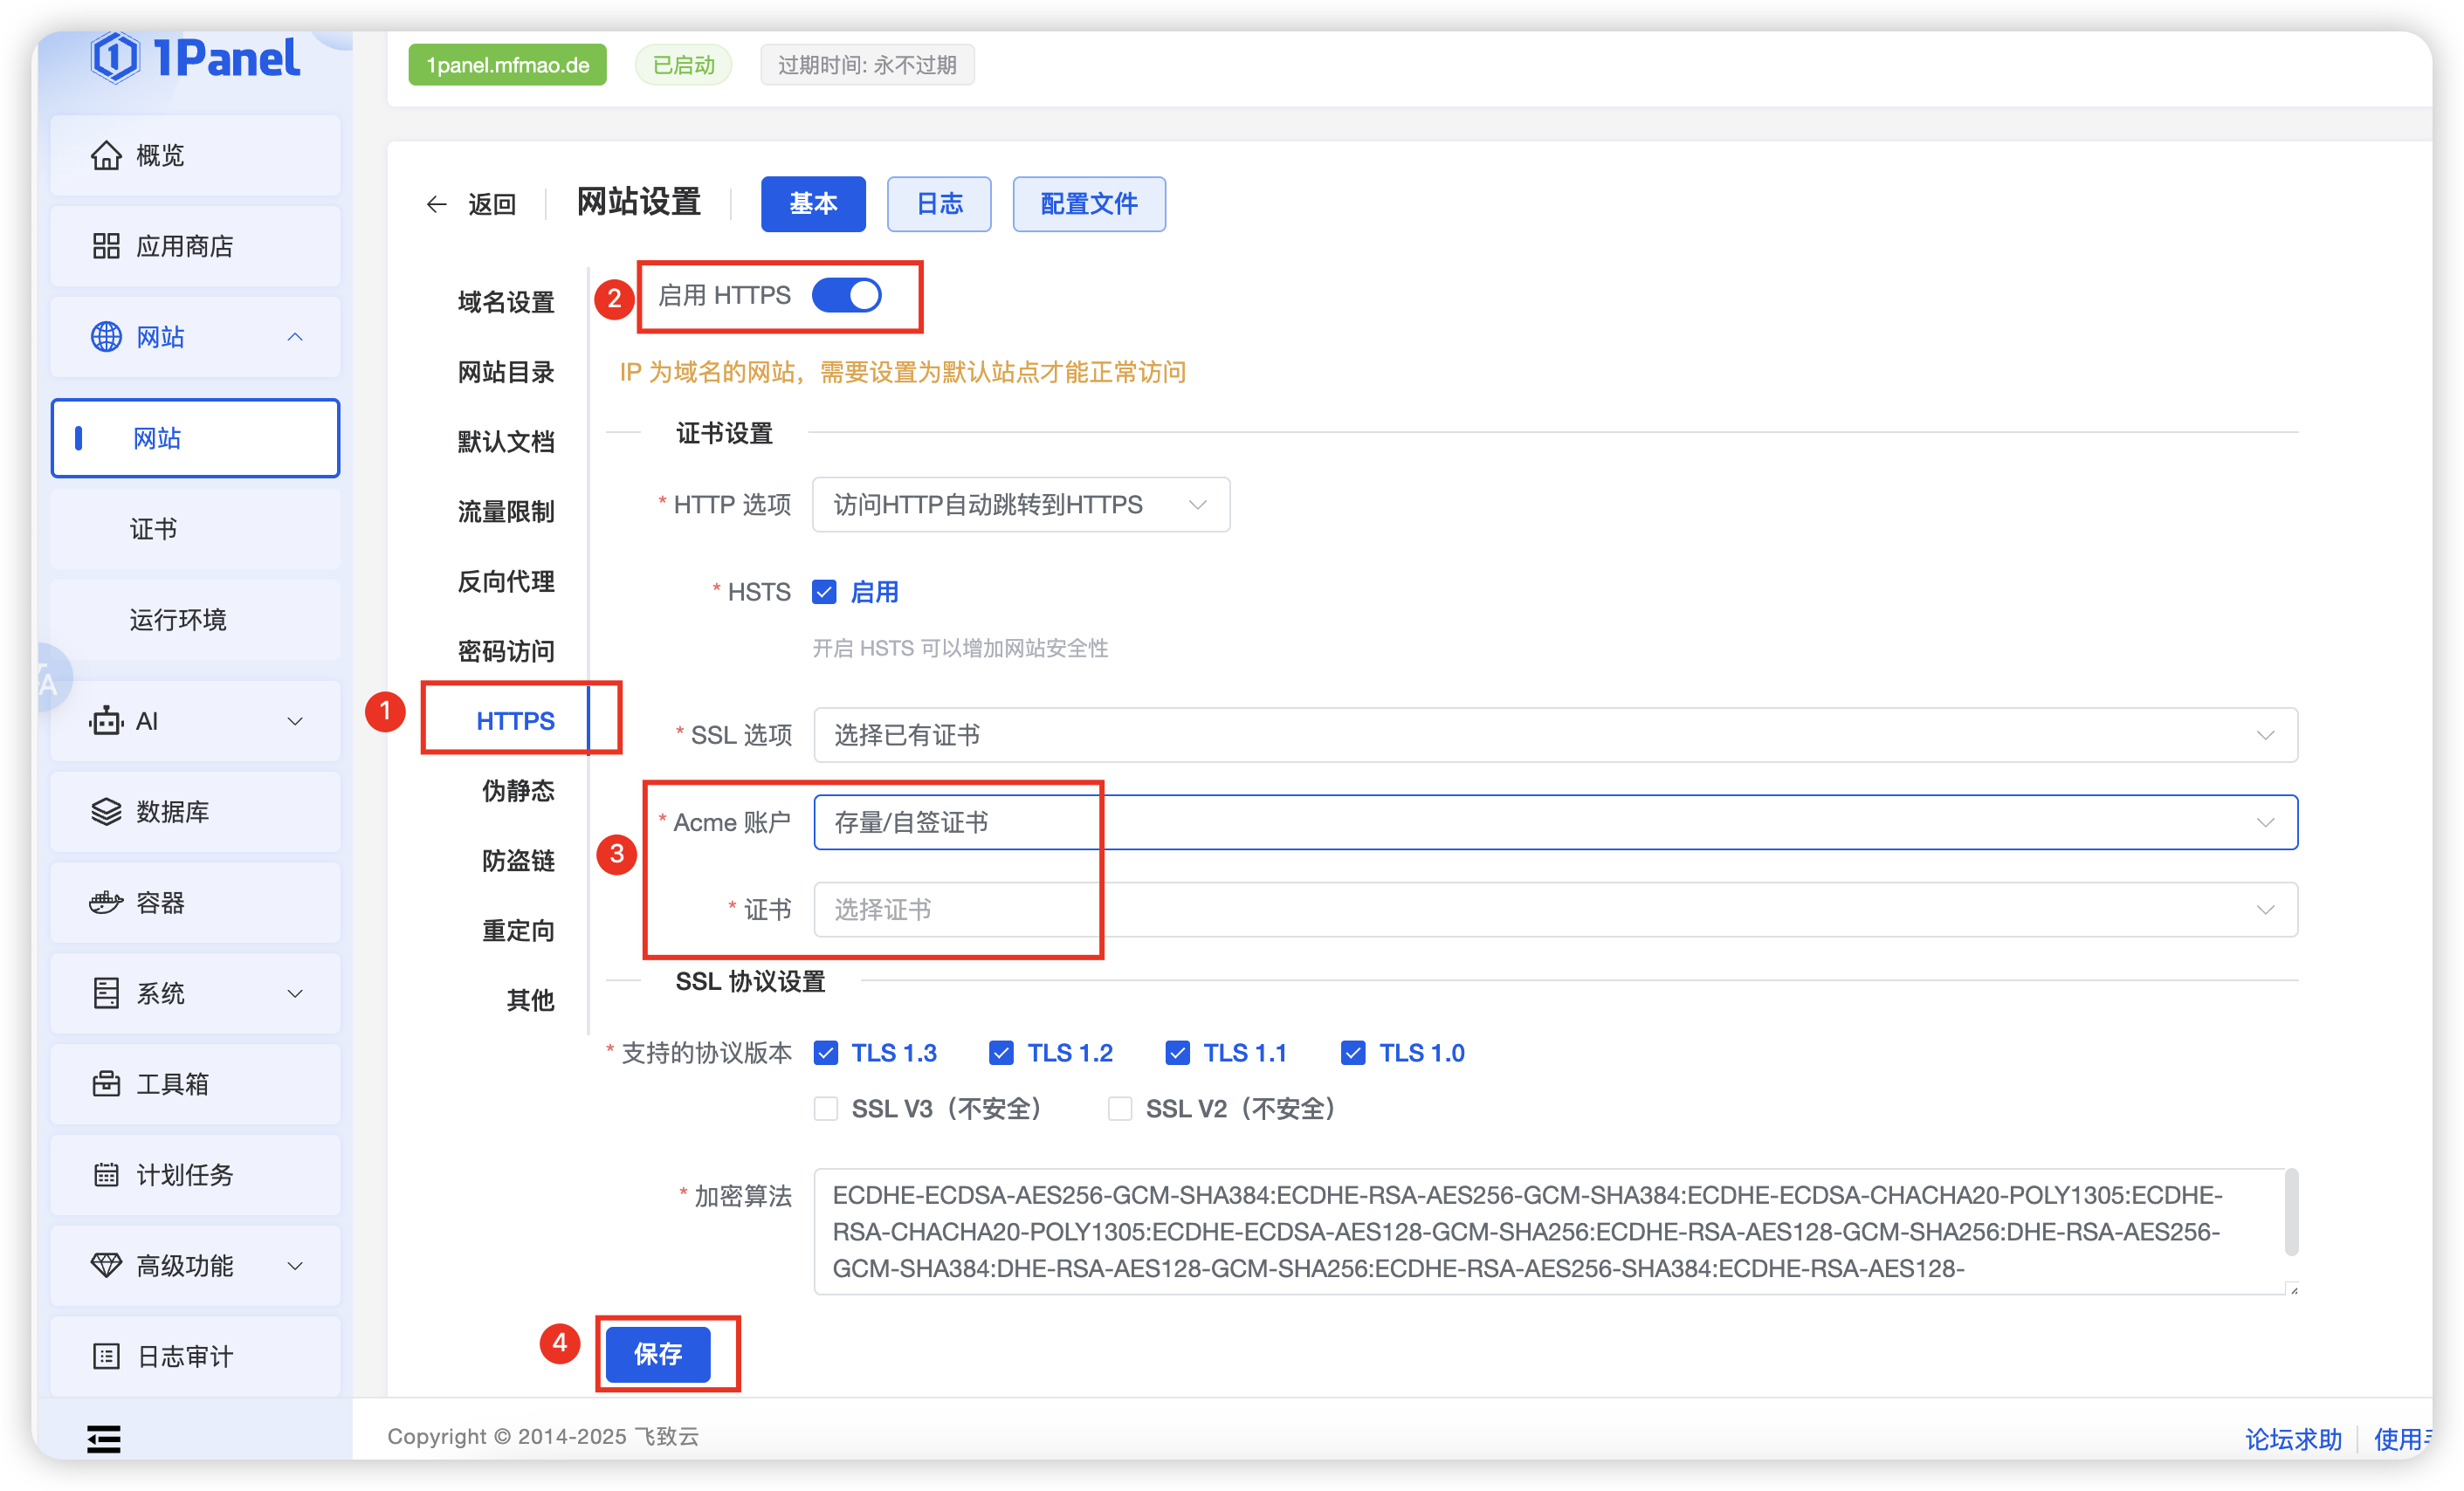2464x1491 pixels.
Task: Click the calendar icon for 计划任务
Action: pos(106,1174)
